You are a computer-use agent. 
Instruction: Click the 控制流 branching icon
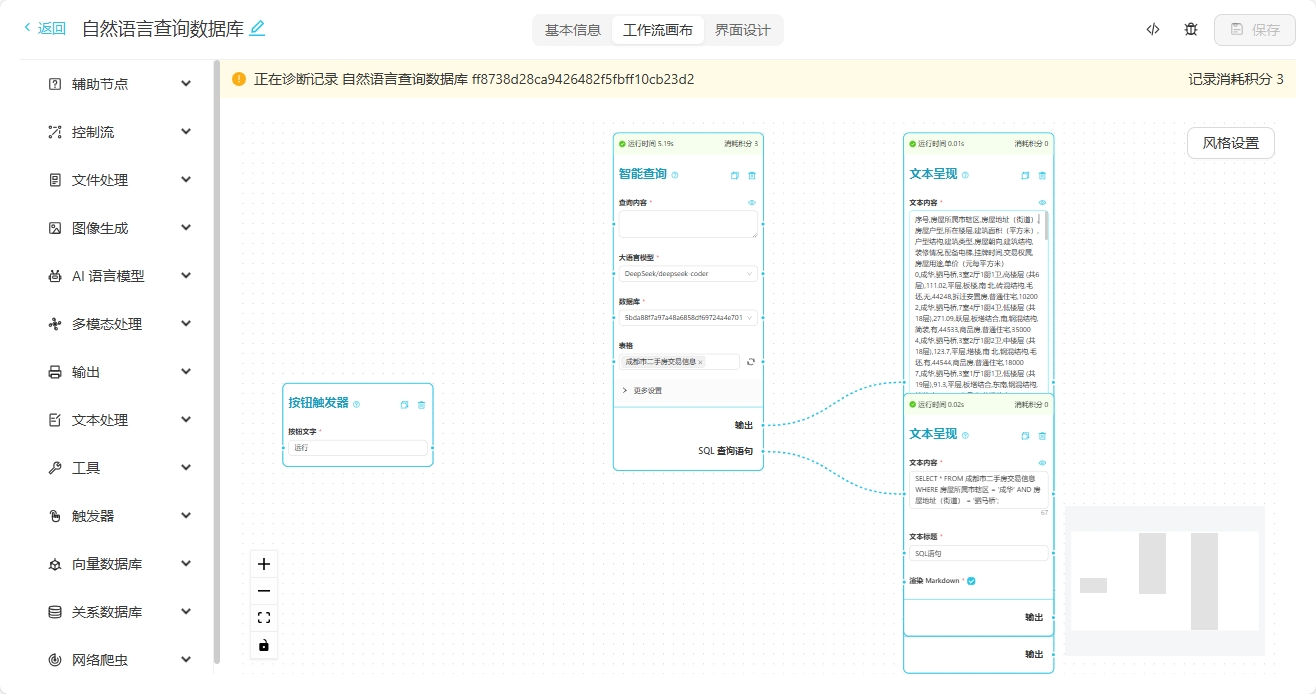click(55, 132)
